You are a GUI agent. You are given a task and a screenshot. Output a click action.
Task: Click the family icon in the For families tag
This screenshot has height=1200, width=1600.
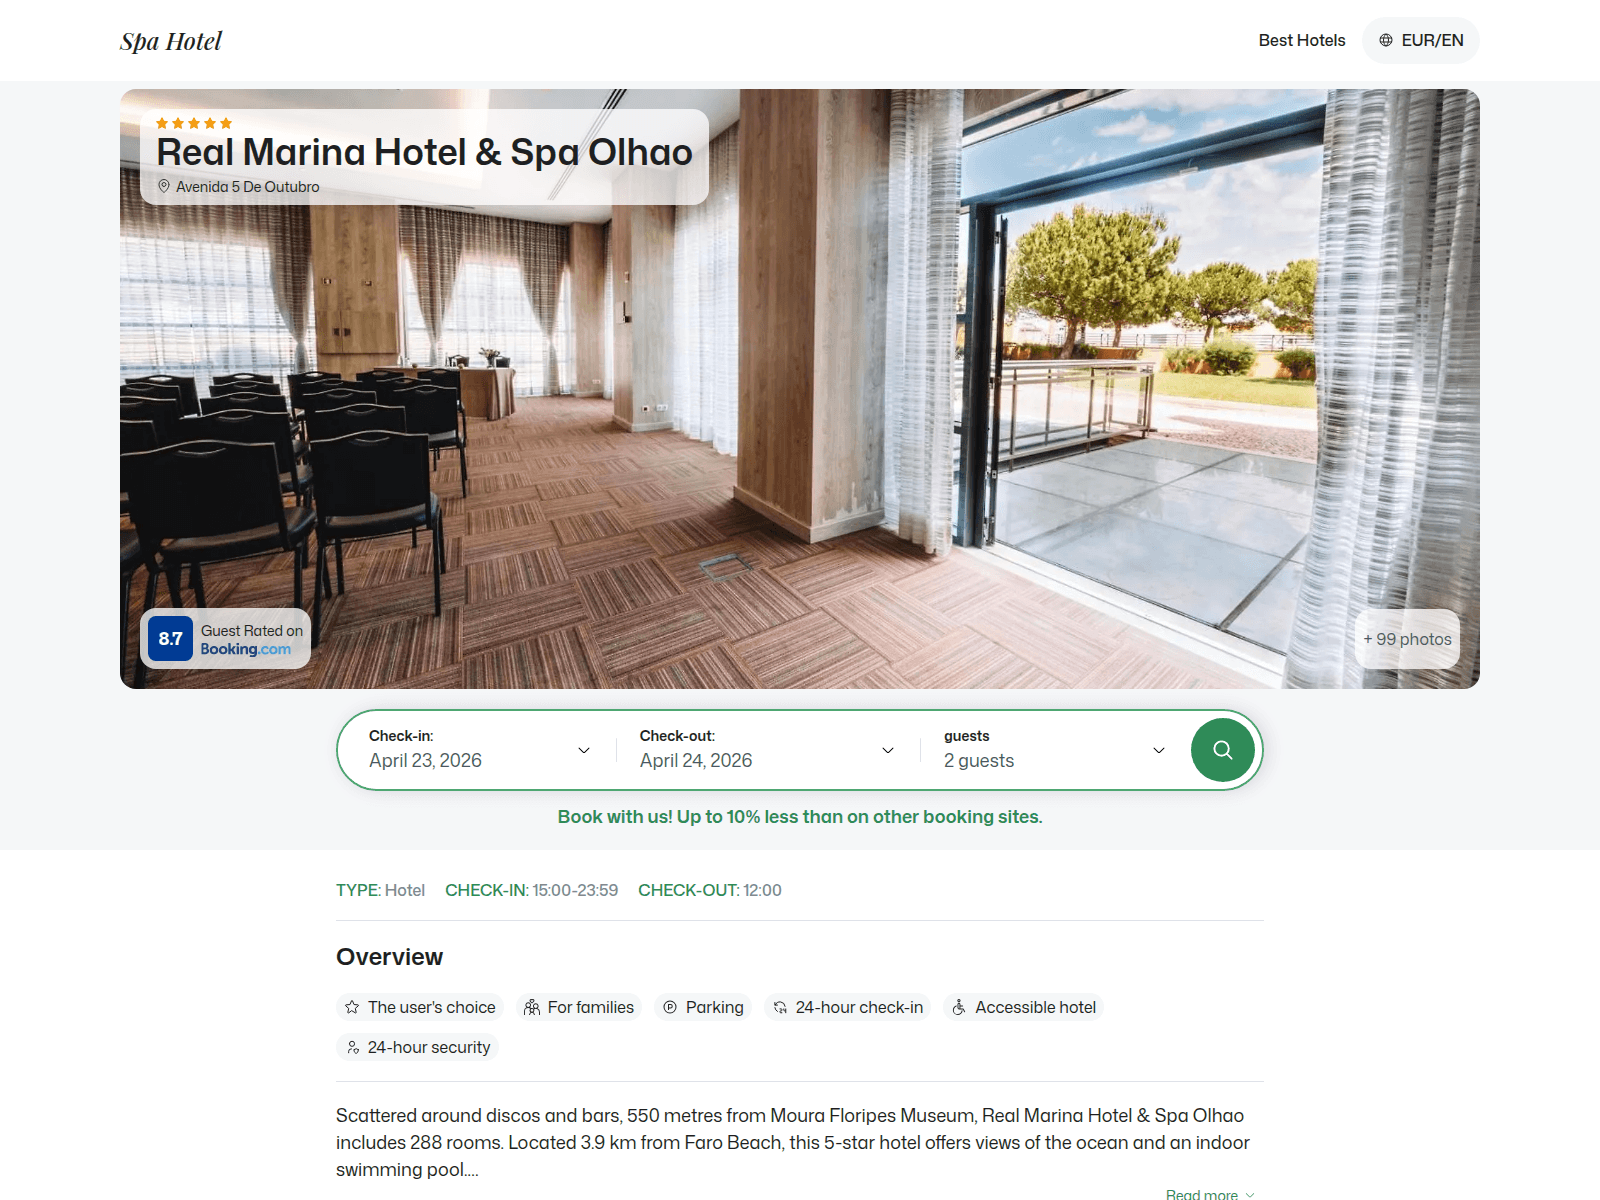[532, 1007]
